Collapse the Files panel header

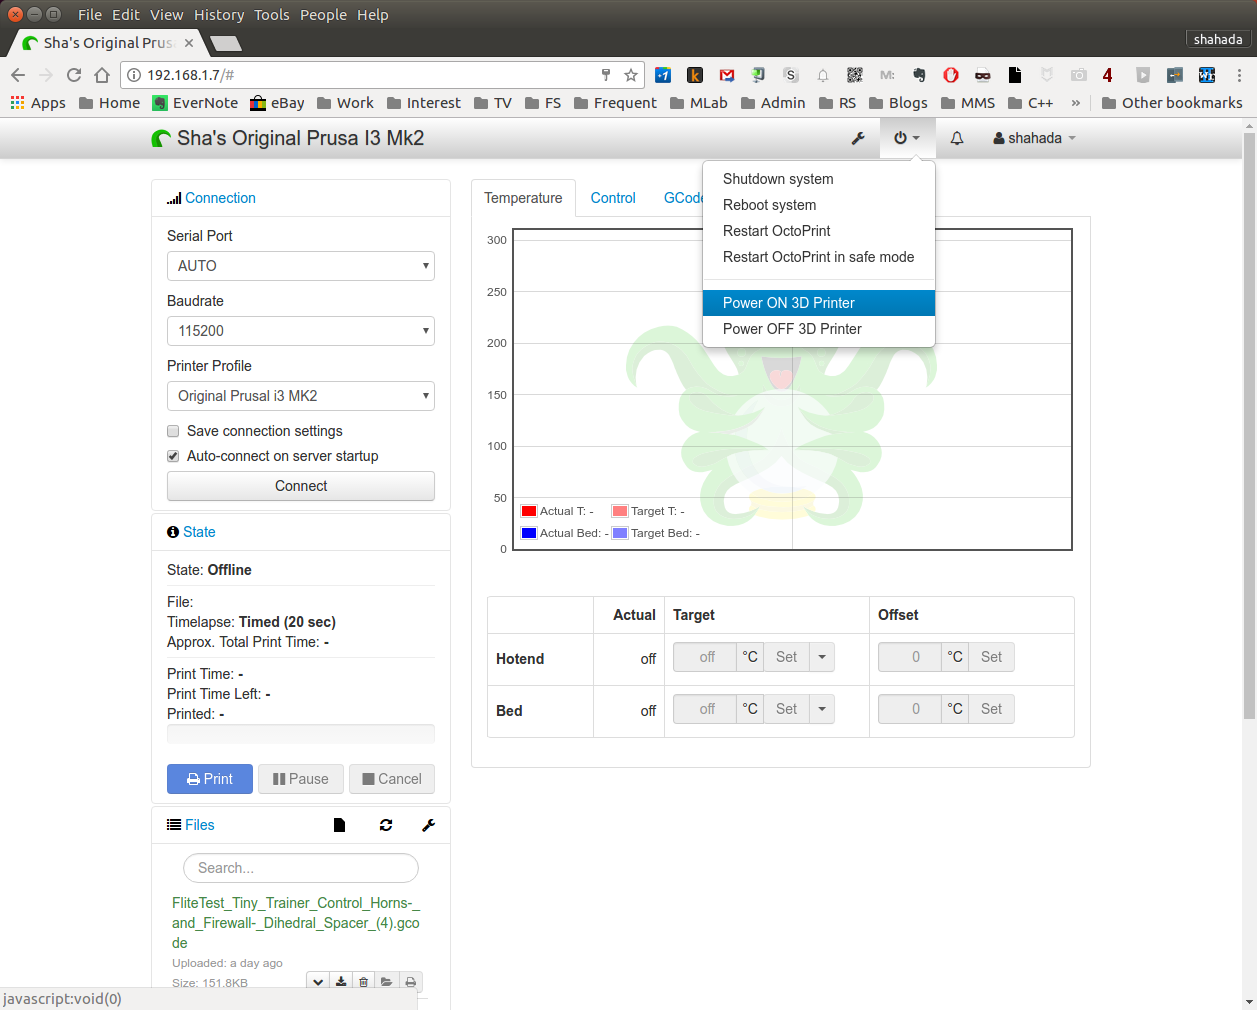coord(200,825)
